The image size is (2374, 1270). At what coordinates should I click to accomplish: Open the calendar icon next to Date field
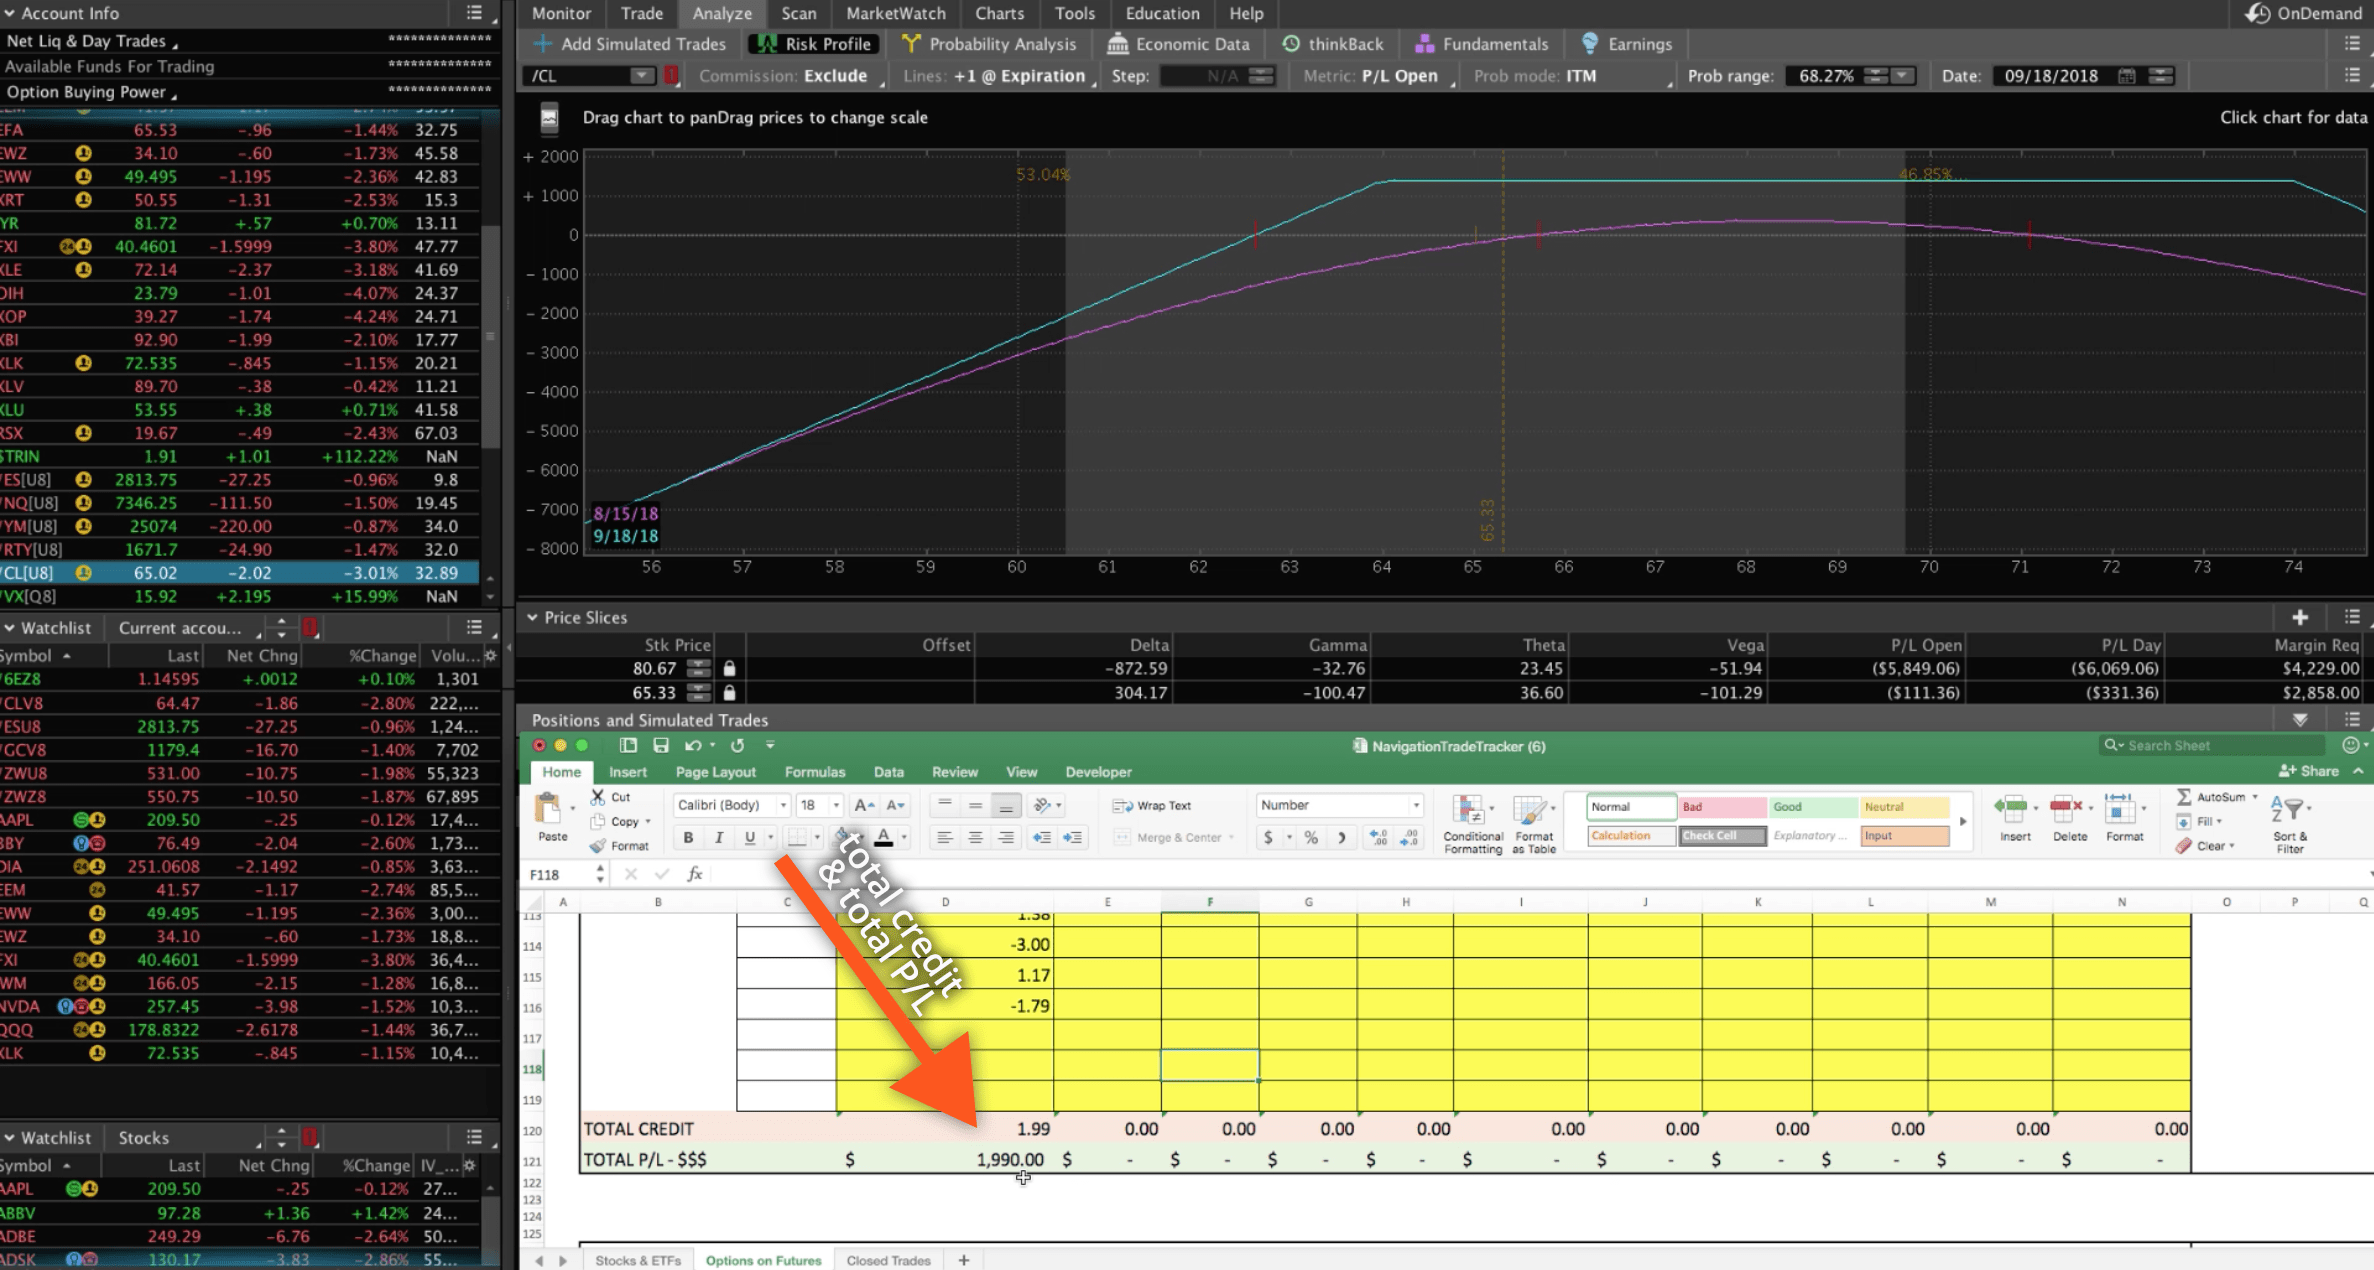click(x=2127, y=76)
